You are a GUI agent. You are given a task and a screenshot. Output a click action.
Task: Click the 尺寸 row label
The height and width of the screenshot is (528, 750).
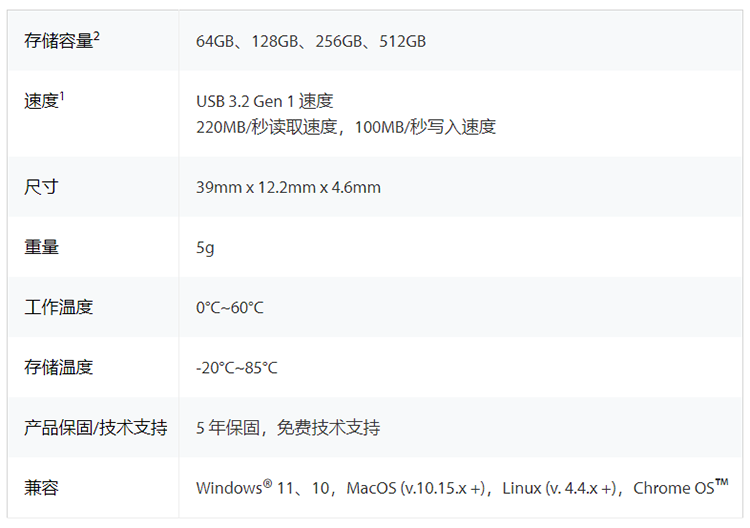41,187
